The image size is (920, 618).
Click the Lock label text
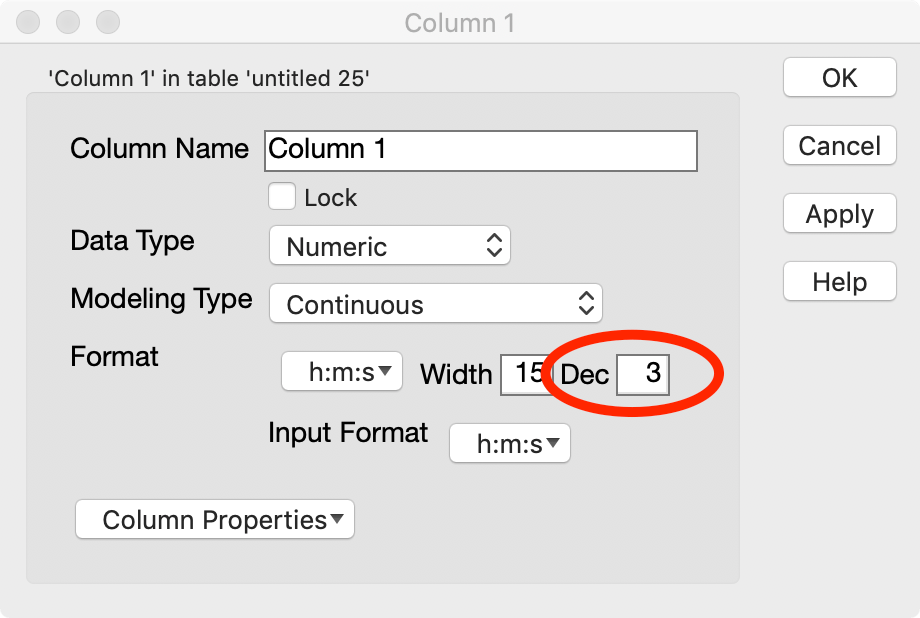coord(330,198)
